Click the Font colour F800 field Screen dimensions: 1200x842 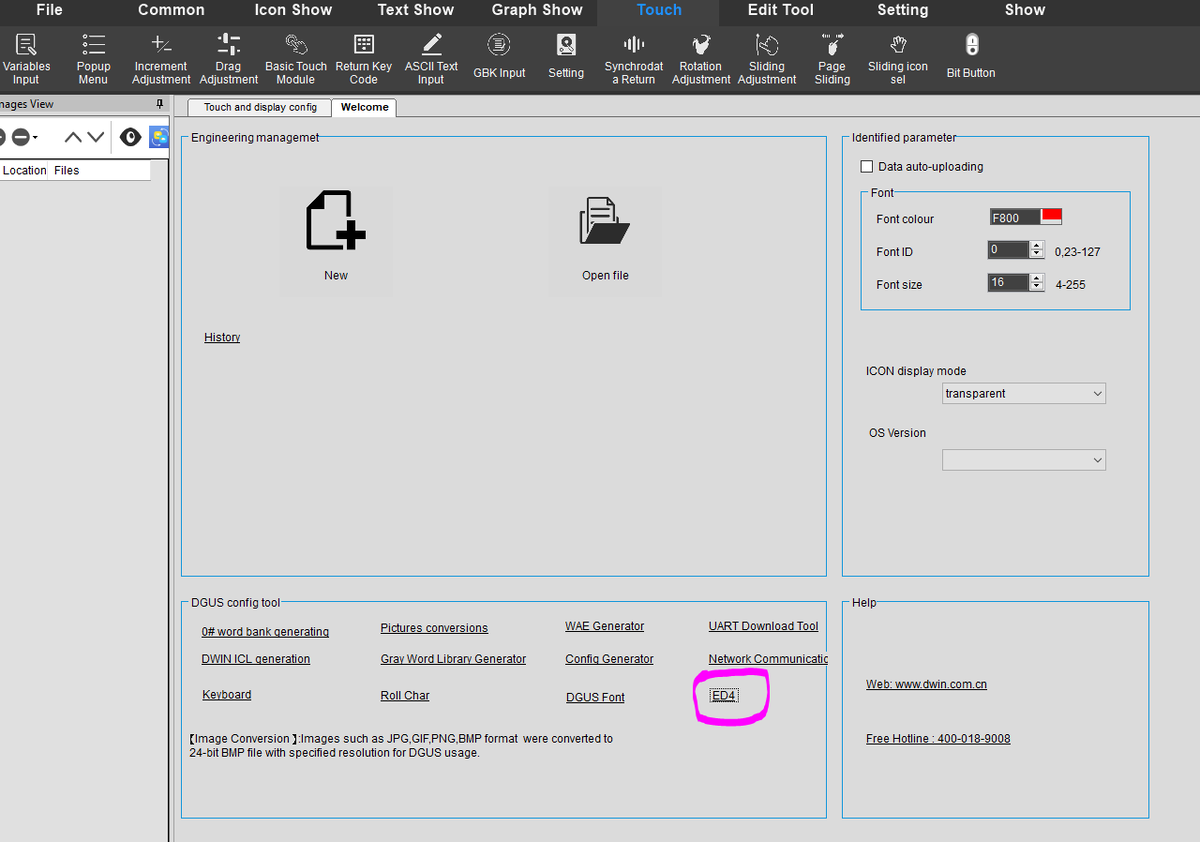click(x=1014, y=218)
